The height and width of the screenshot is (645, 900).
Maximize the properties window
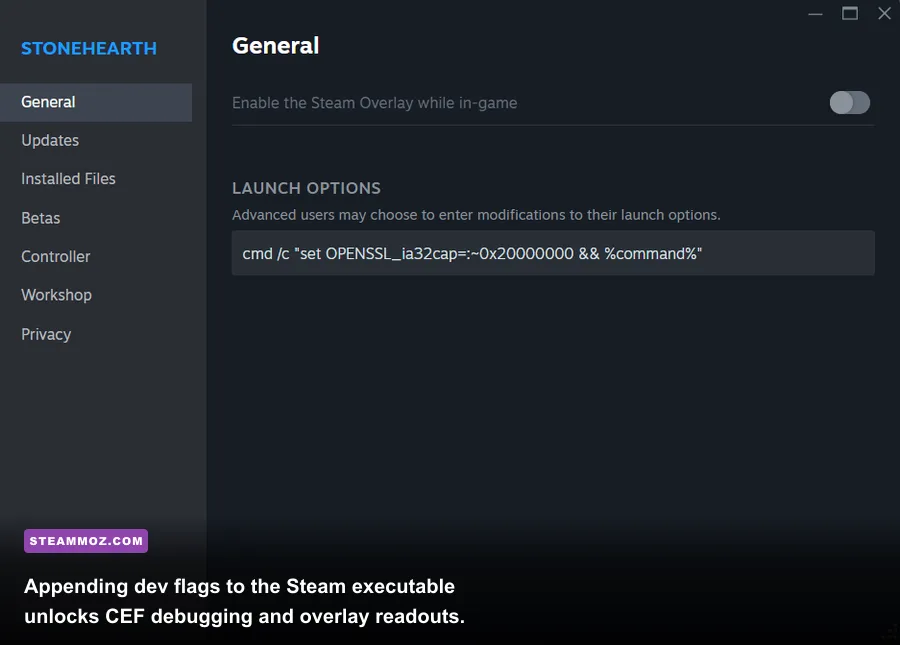click(x=849, y=13)
